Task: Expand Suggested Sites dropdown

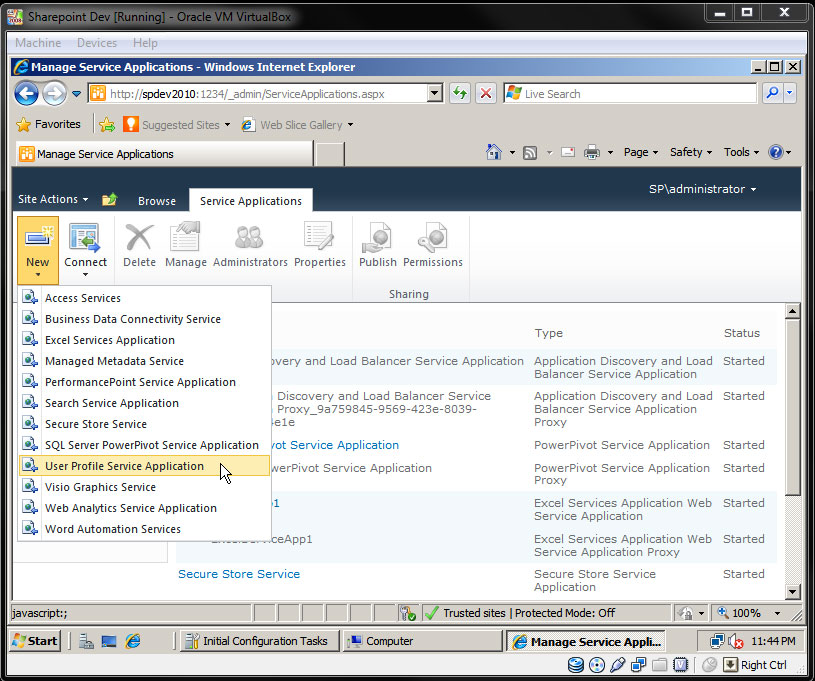Action: tap(227, 125)
